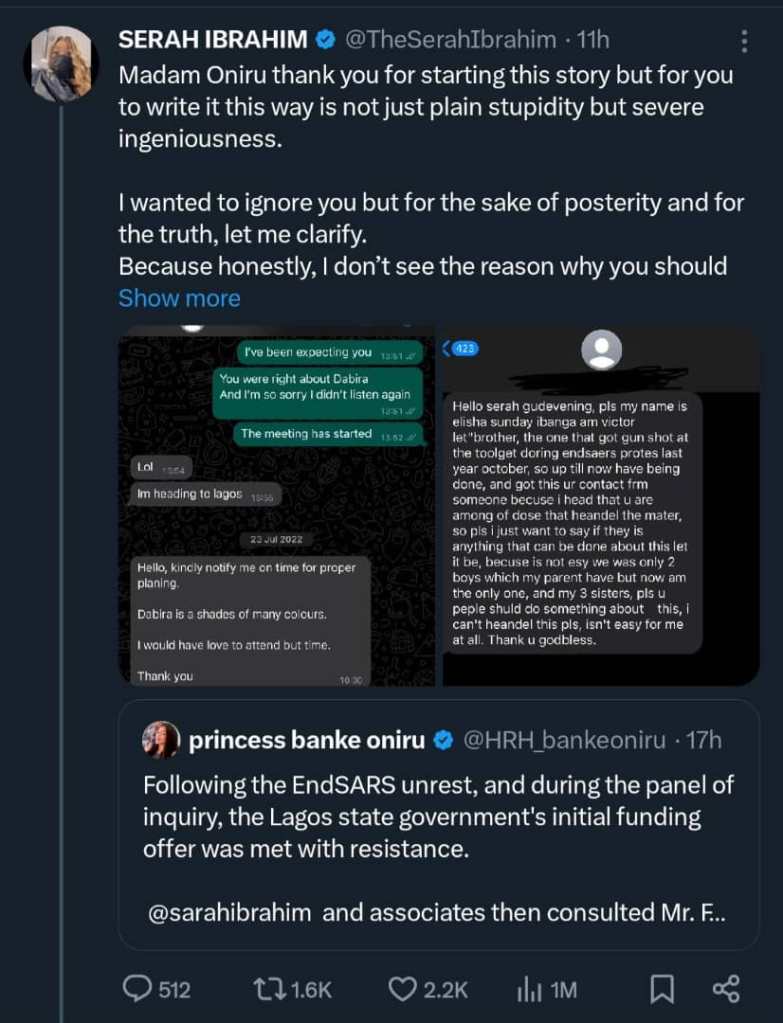Like the tweet with the heart icon

click(x=402, y=989)
